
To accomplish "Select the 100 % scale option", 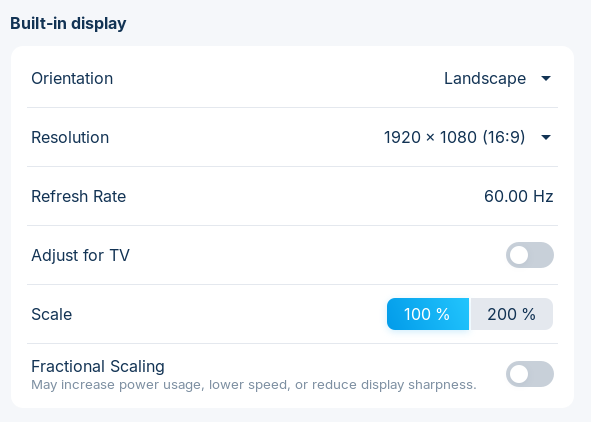I will click(428, 314).
